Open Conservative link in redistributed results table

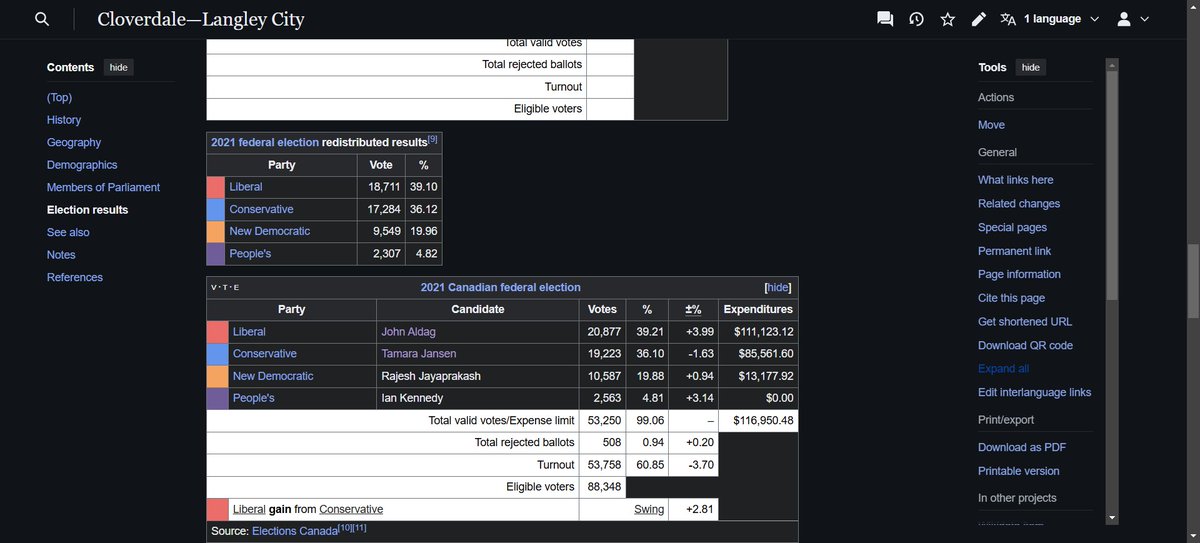click(261, 209)
